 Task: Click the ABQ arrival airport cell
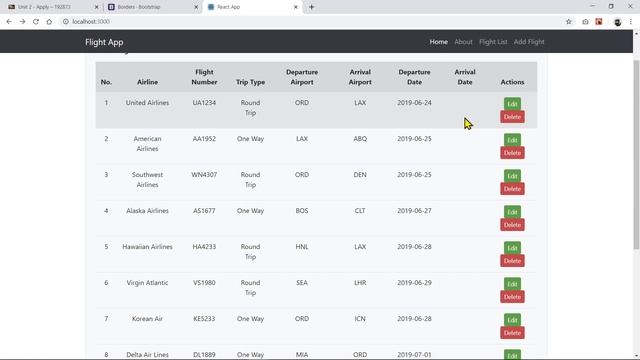(x=360, y=139)
